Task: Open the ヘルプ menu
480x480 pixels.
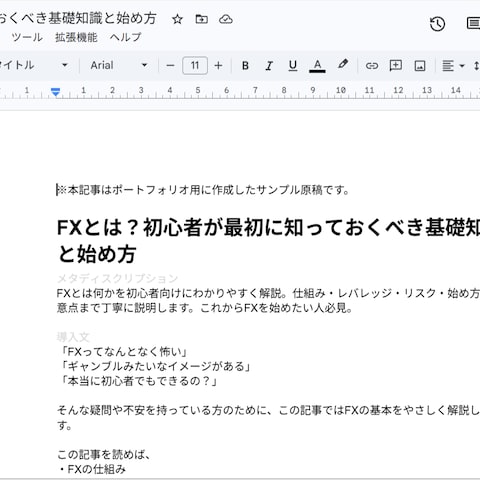Action: 126,37
